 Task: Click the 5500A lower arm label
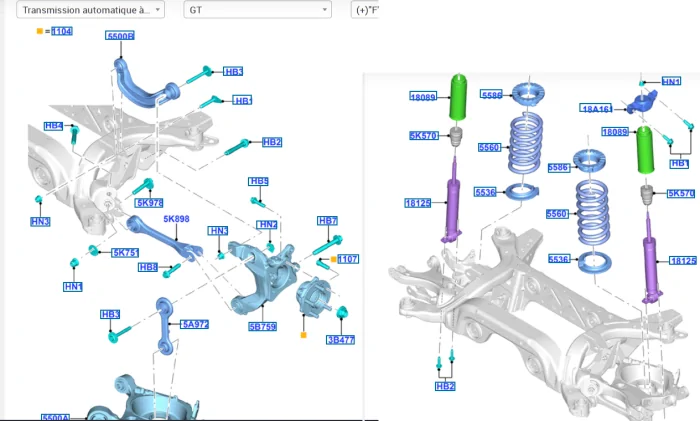[55, 417]
